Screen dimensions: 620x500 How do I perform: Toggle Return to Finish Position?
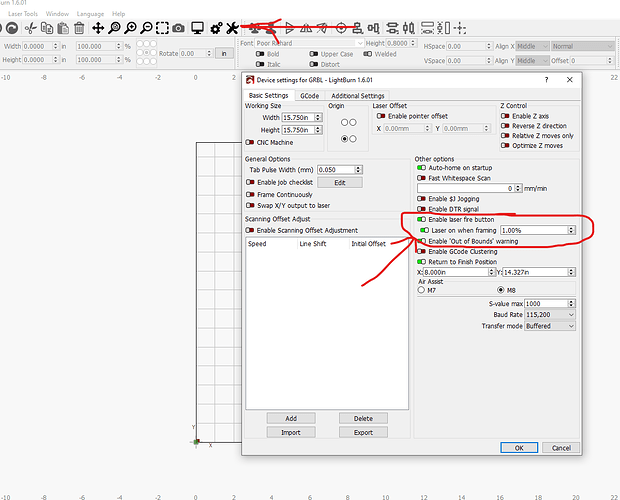pyautogui.click(x=422, y=262)
